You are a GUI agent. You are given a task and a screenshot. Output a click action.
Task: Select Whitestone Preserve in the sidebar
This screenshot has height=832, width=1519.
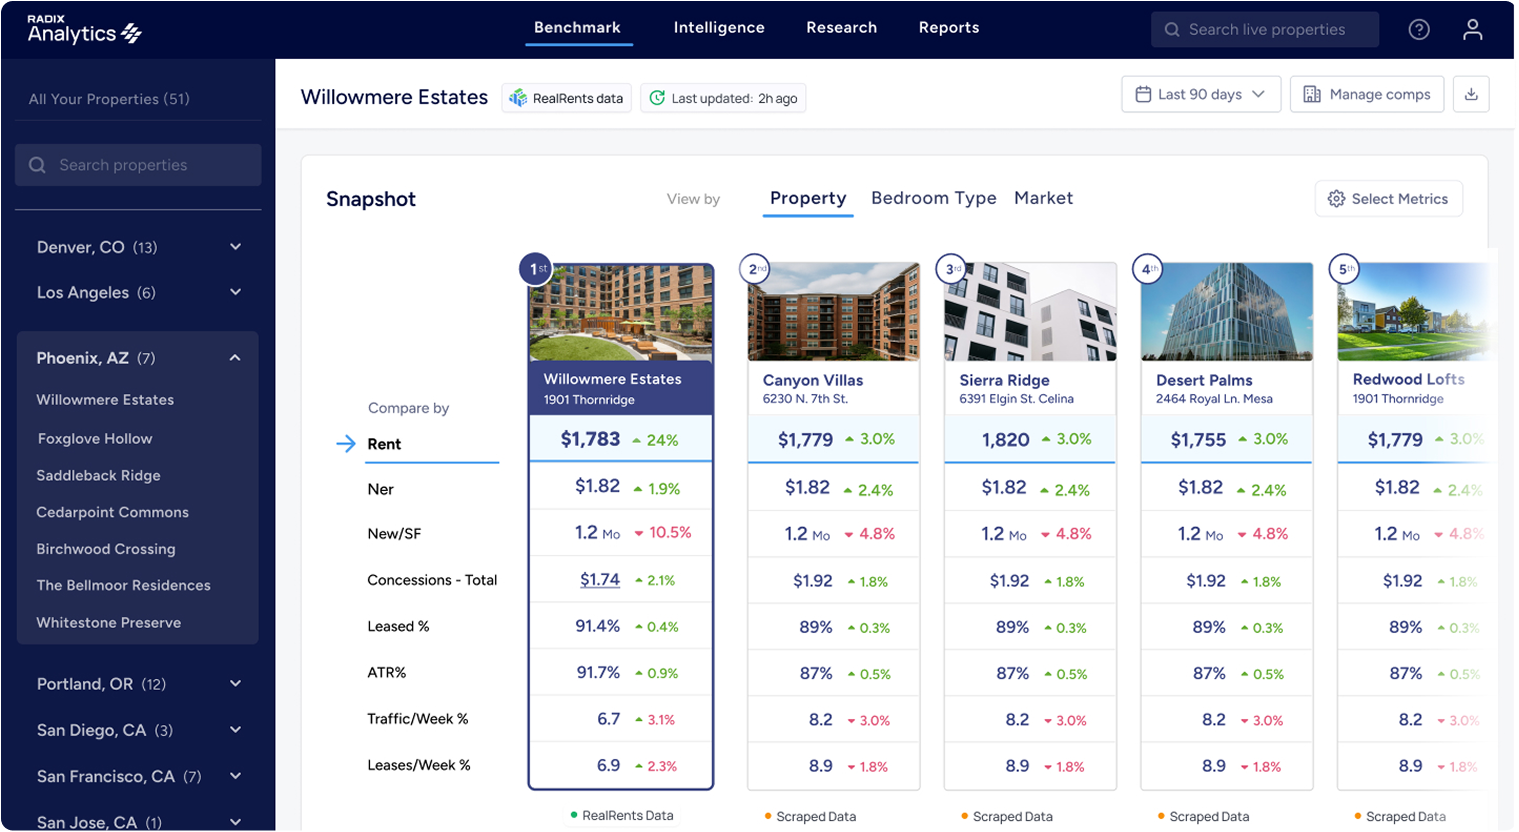(x=108, y=623)
